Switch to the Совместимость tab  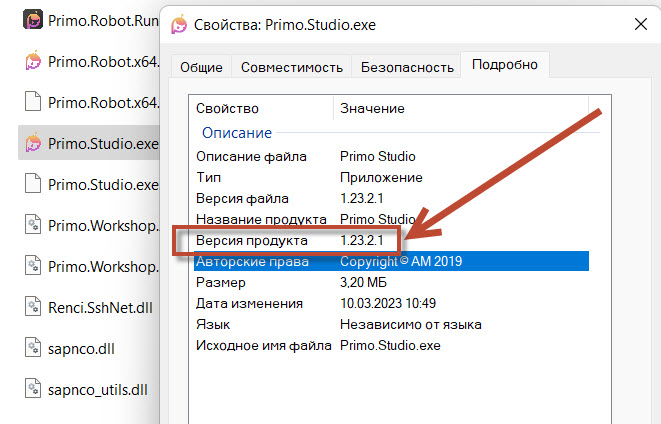coord(292,67)
